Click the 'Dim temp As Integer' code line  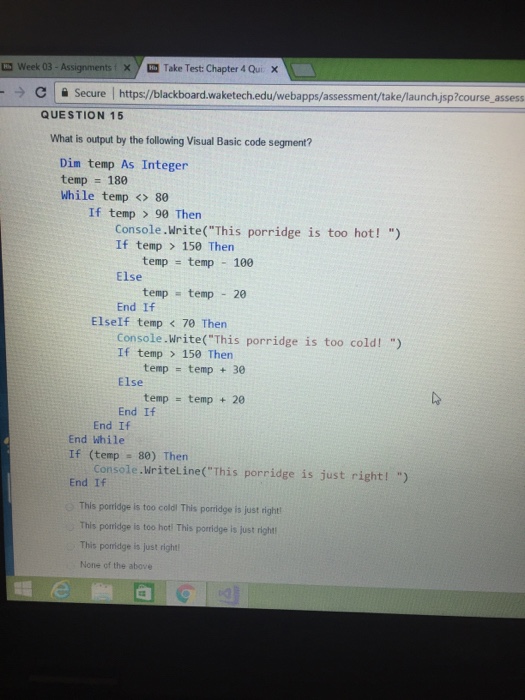click(x=124, y=164)
